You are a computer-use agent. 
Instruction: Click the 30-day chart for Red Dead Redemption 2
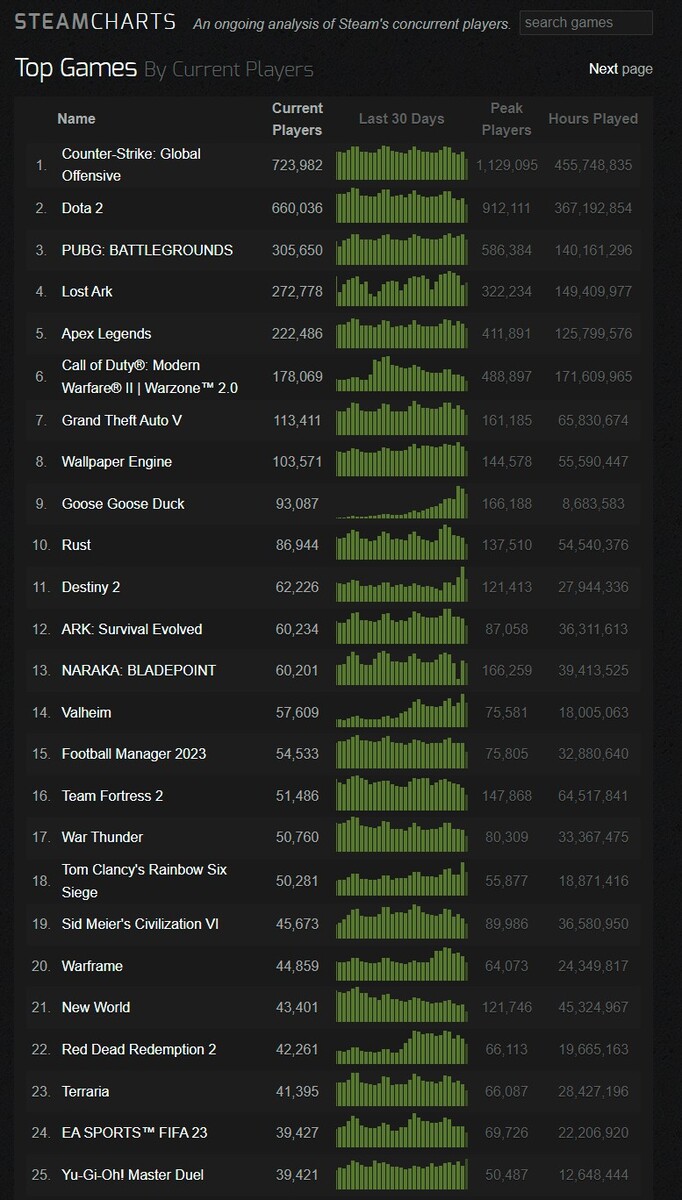point(402,1047)
